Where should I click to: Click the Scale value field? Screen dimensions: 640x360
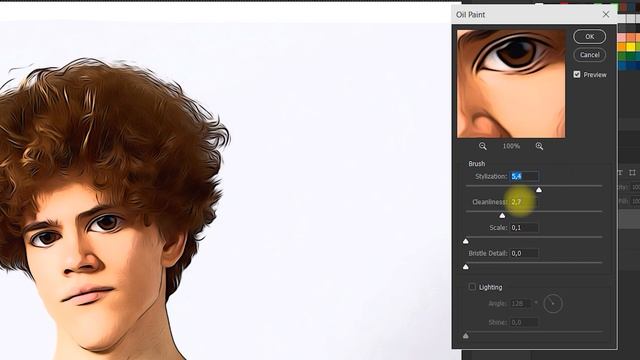coord(524,227)
